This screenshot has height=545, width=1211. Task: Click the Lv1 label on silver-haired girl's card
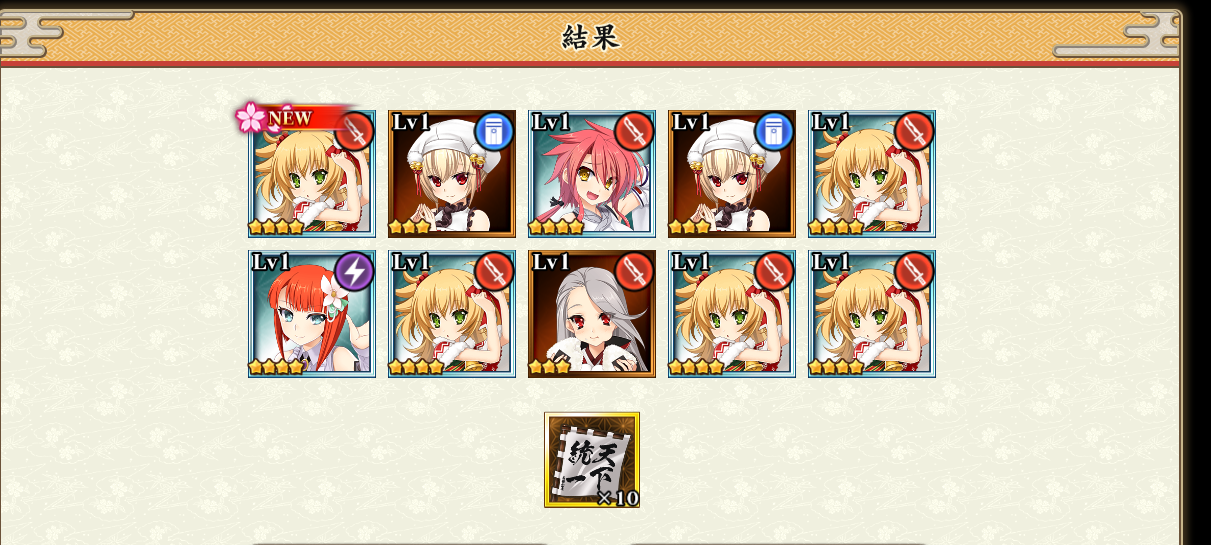pos(551,262)
